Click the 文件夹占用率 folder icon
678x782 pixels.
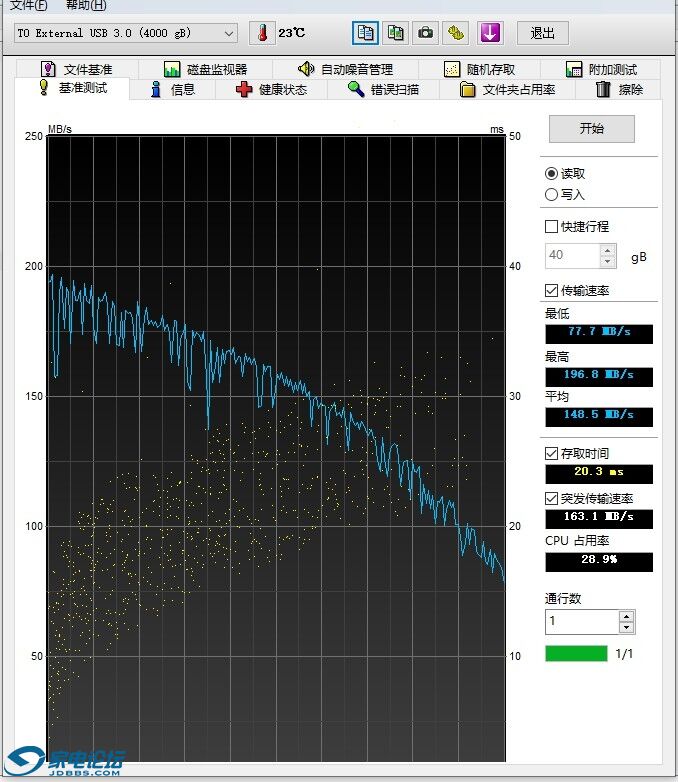click(x=467, y=89)
